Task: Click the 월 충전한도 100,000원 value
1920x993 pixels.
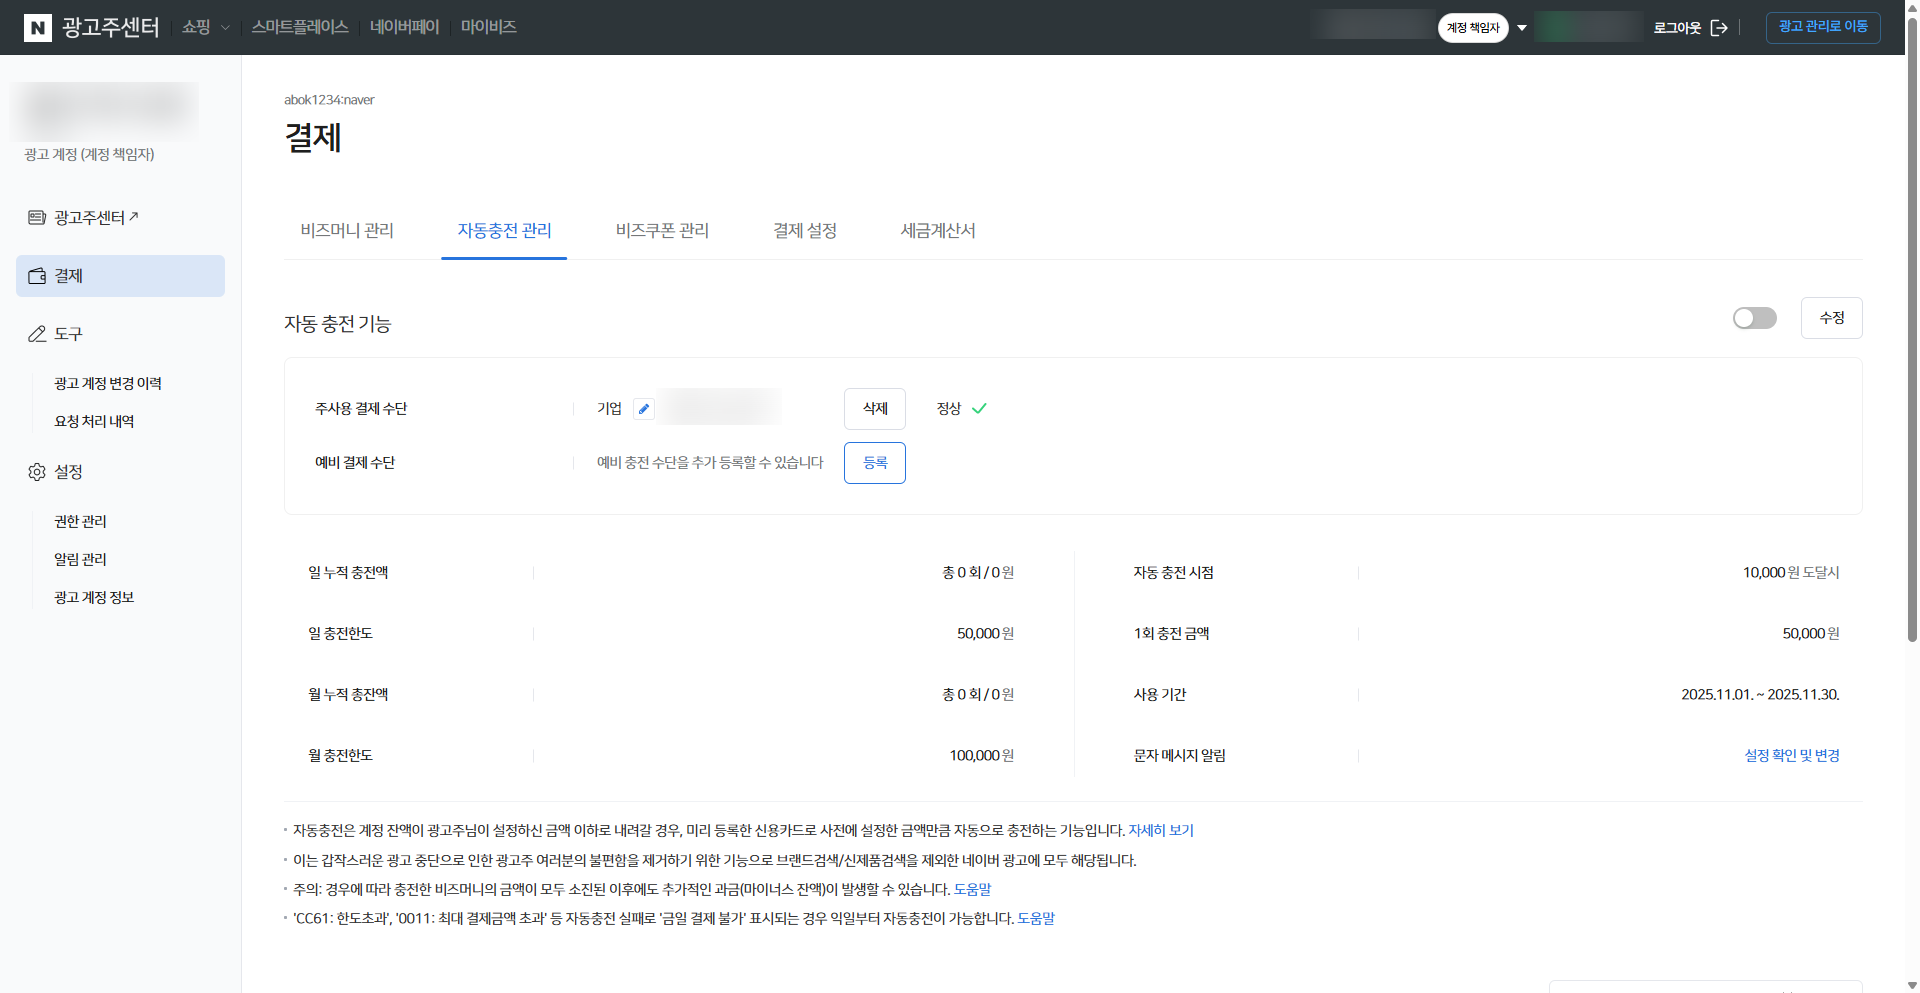Action: pos(982,756)
